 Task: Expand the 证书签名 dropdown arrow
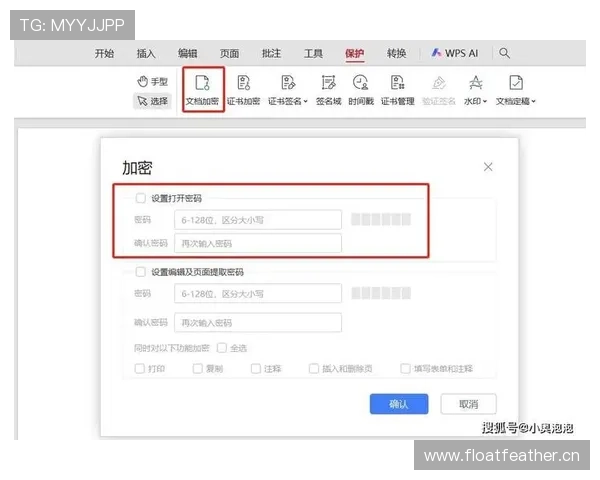coord(305,101)
